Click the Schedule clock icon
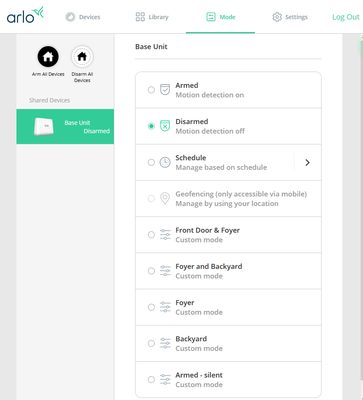The width and height of the screenshot is (363, 400). tap(165, 162)
